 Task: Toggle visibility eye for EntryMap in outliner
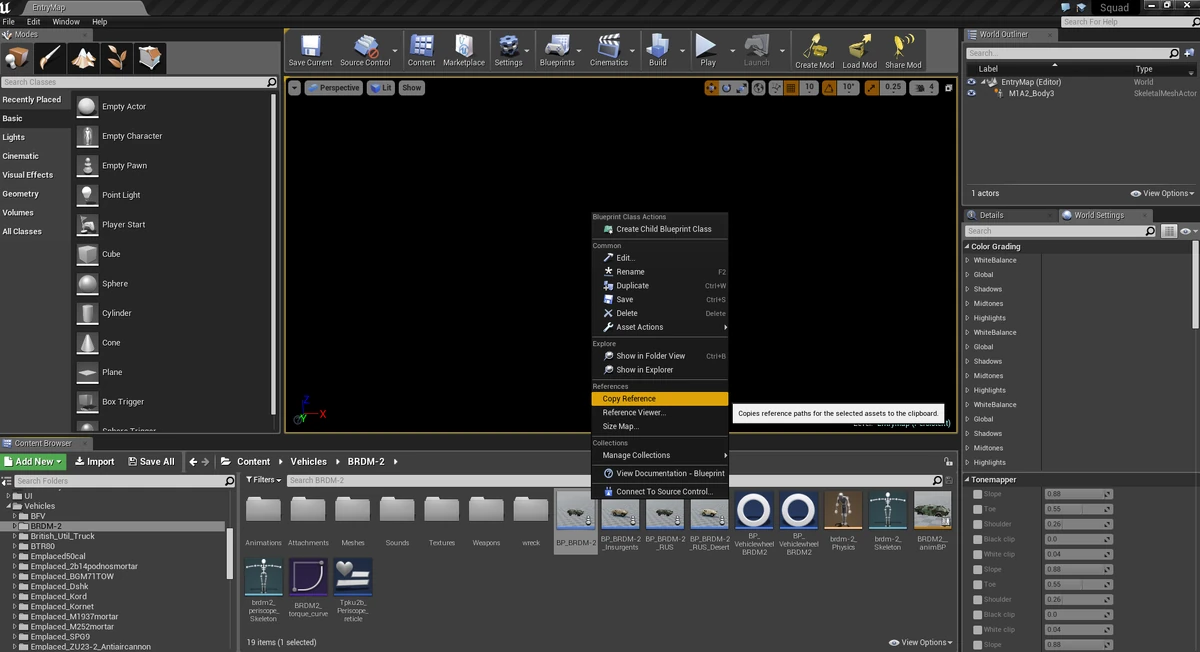pyautogui.click(x=971, y=82)
